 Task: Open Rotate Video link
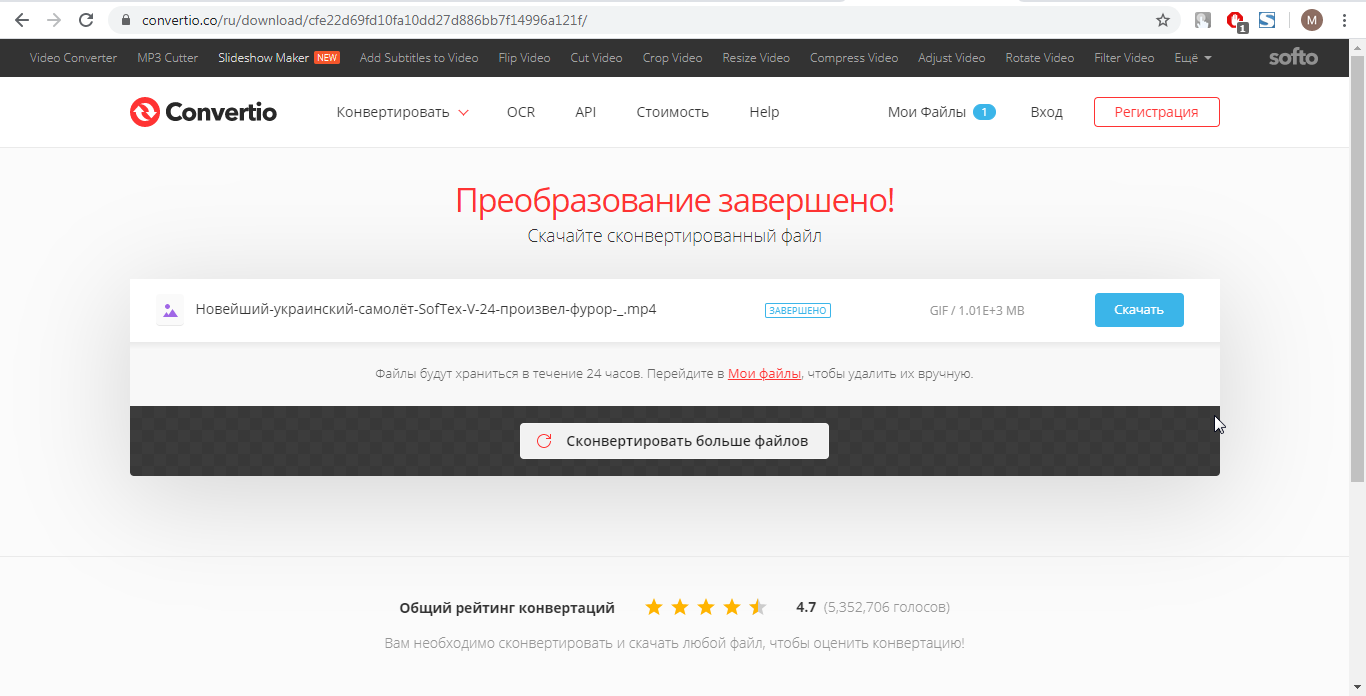tap(1040, 58)
